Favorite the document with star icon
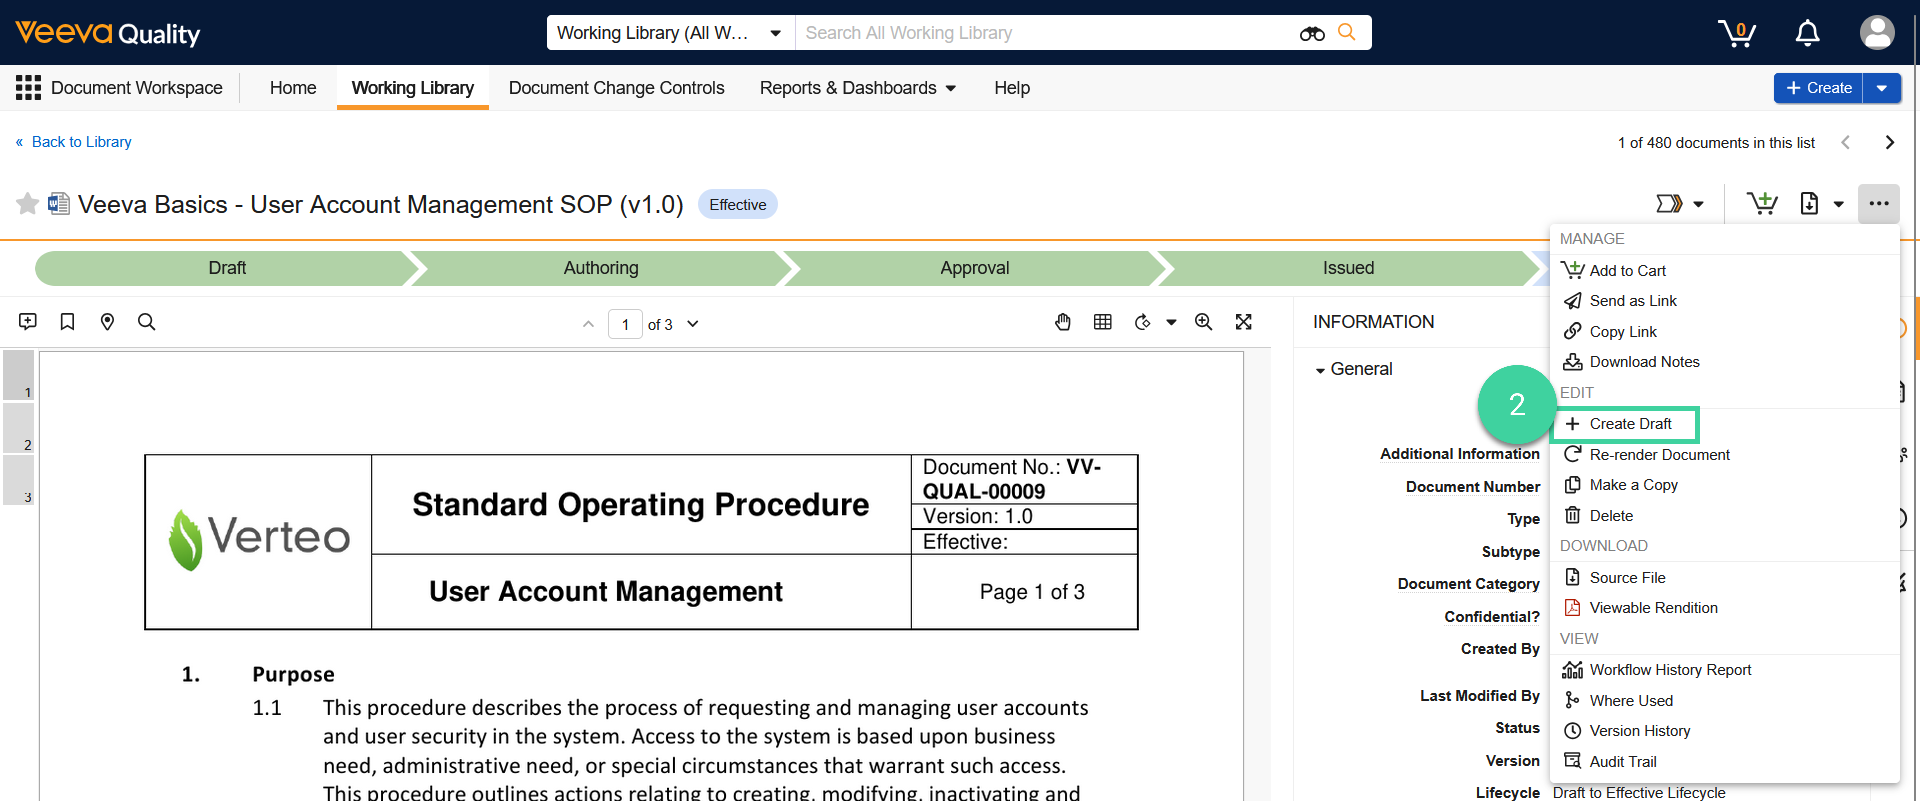 [x=27, y=204]
